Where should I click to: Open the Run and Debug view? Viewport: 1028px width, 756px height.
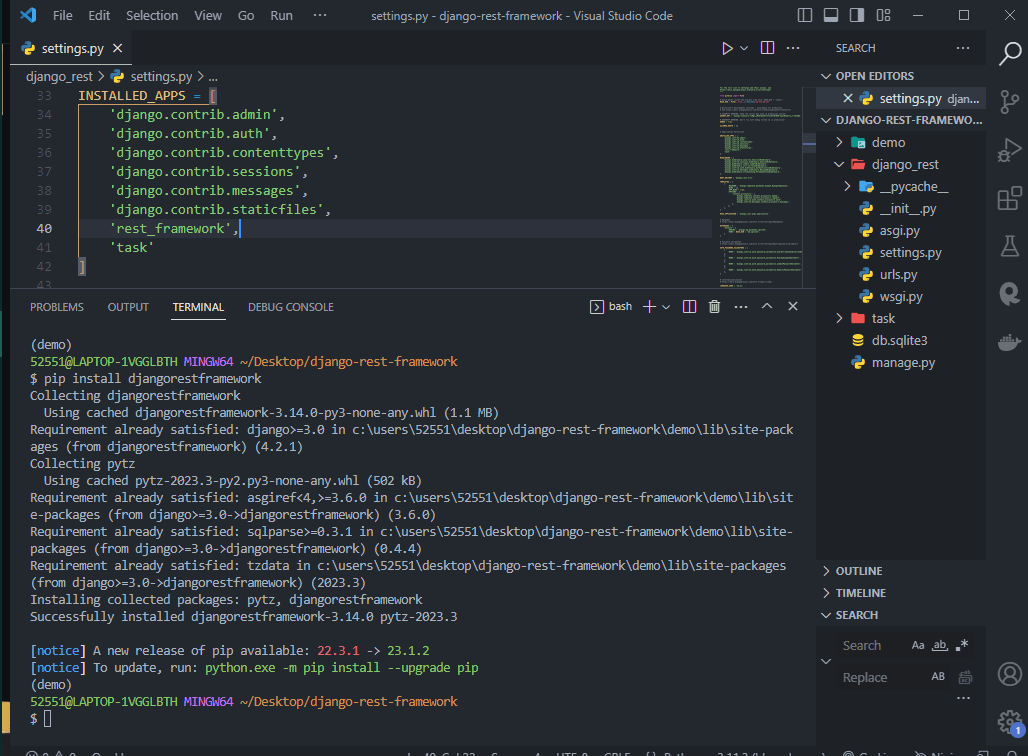coord(1010,150)
